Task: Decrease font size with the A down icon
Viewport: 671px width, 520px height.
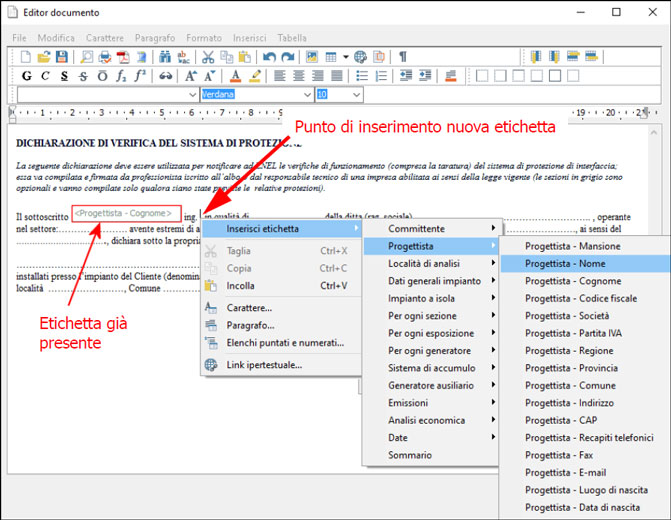Action: point(209,76)
